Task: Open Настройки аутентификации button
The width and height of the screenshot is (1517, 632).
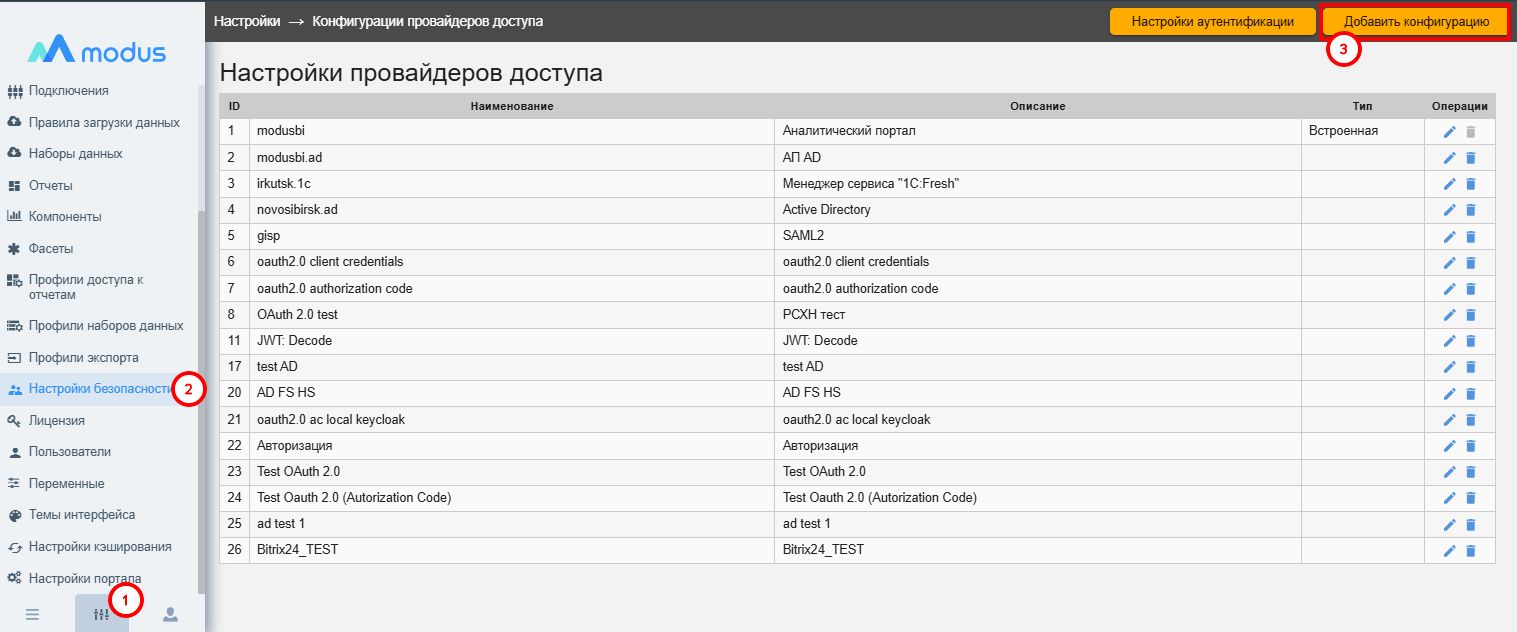Action: 1211,21
